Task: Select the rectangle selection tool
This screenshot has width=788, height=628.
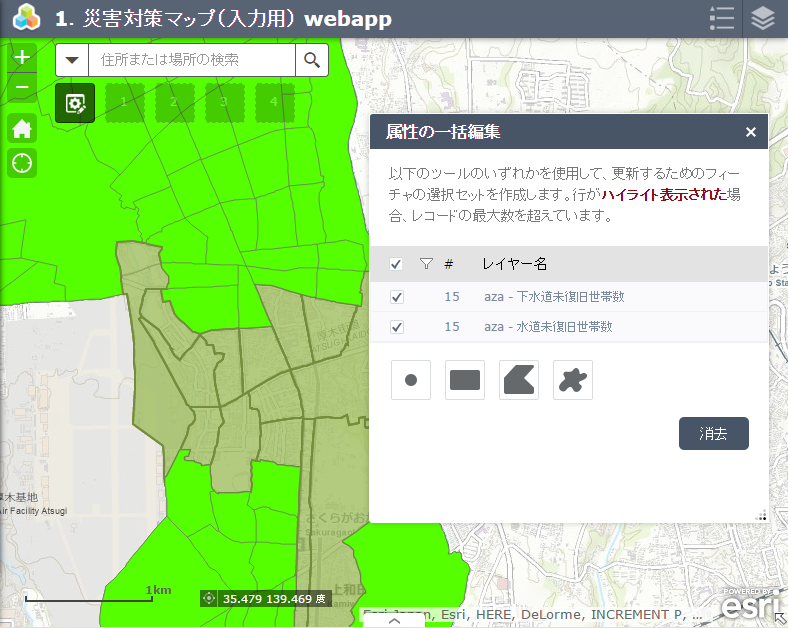Action: coord(465,380)
